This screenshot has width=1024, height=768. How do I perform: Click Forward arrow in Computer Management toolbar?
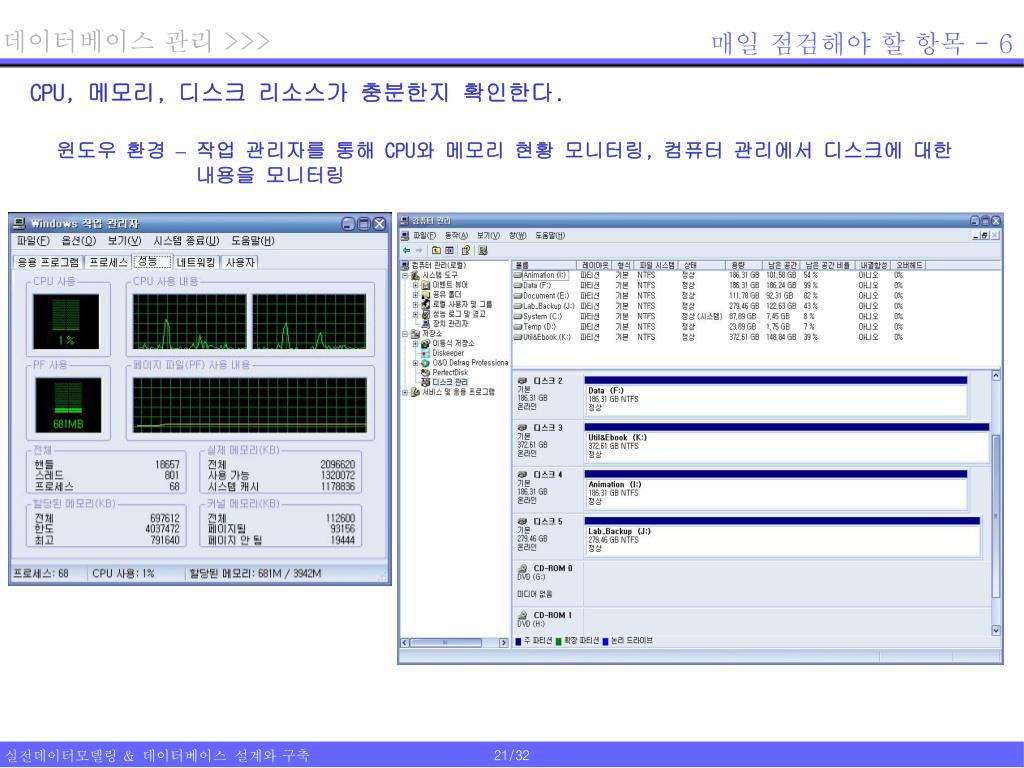click(x=419, y=250)
